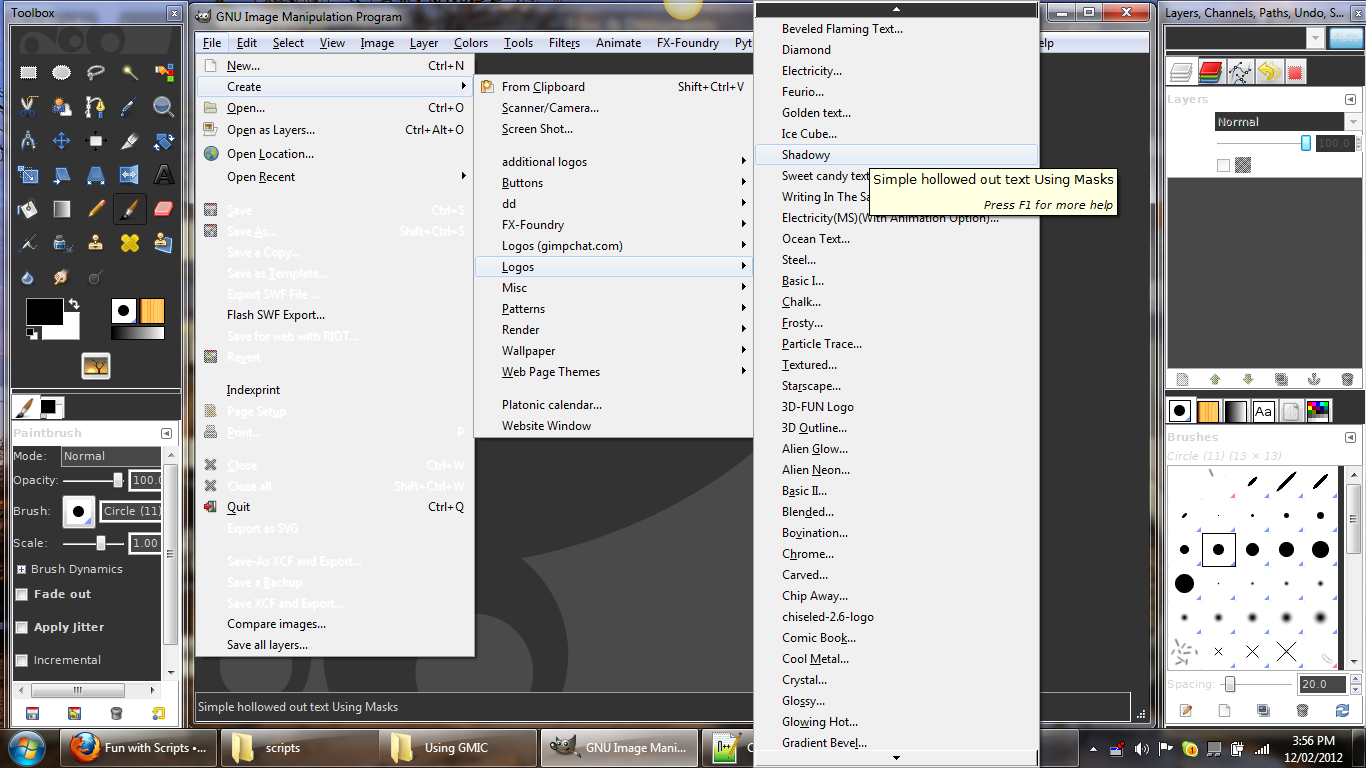Image resolution: width=1366 pixels, height=768 pixels.
Task: Open the Colors menu
Action: click(471, 43)
